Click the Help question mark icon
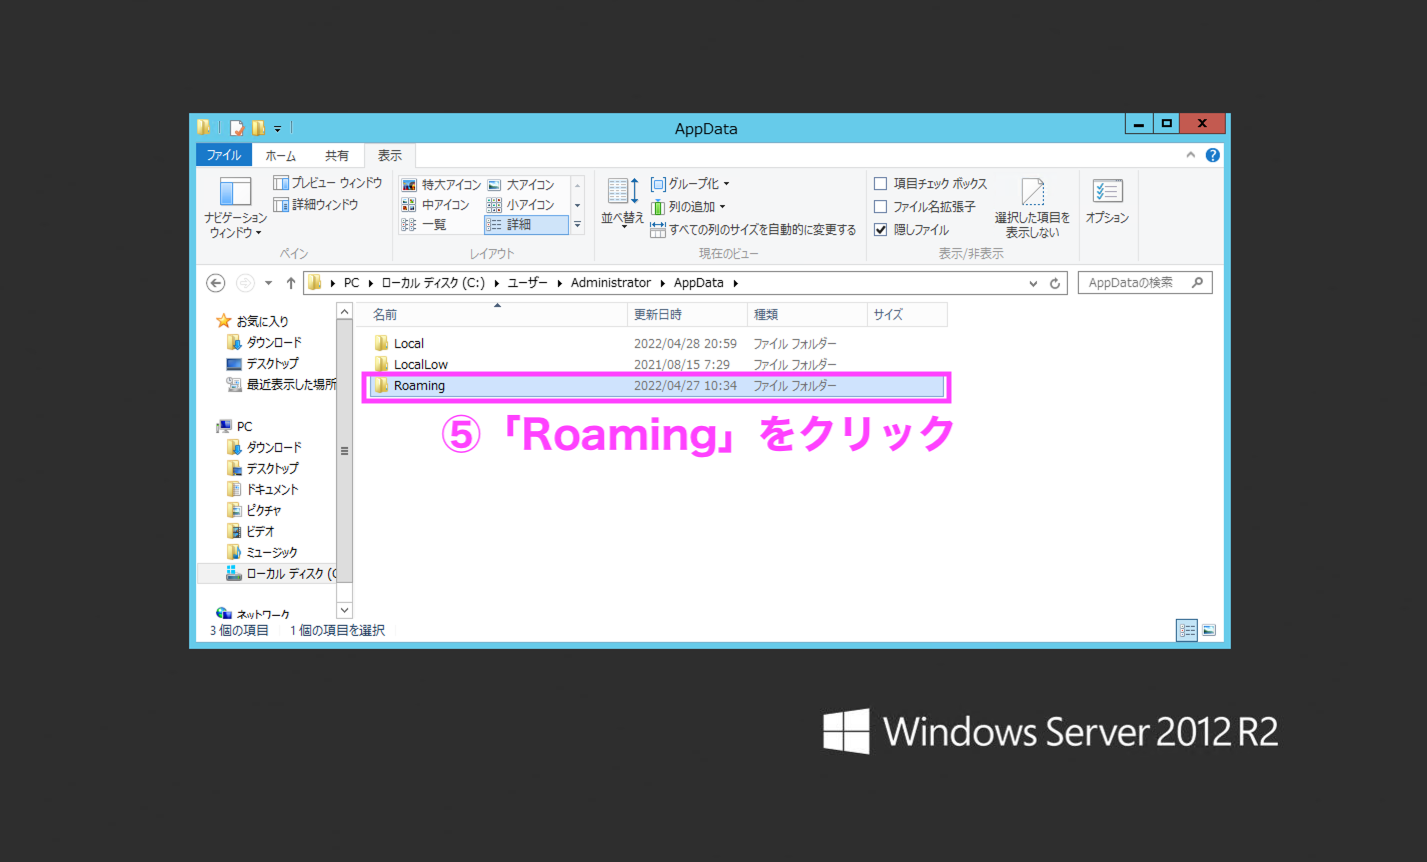Screen dimensions: 1427x862 pos(1212,155)
